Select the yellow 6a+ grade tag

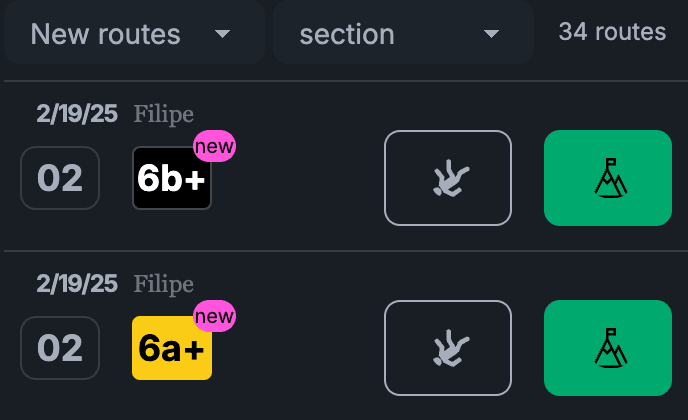(x=172, y=348)
